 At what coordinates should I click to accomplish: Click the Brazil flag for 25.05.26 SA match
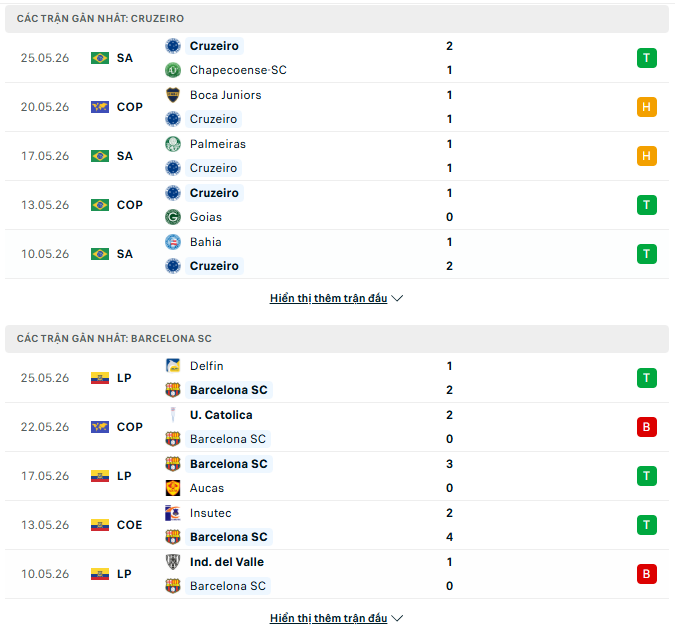coord(100,58)
